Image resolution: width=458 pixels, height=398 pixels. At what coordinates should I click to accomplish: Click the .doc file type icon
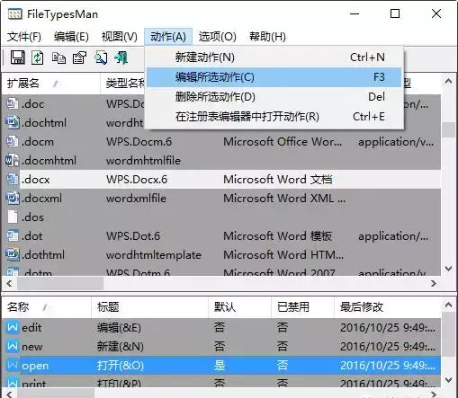tap(13, 104)
